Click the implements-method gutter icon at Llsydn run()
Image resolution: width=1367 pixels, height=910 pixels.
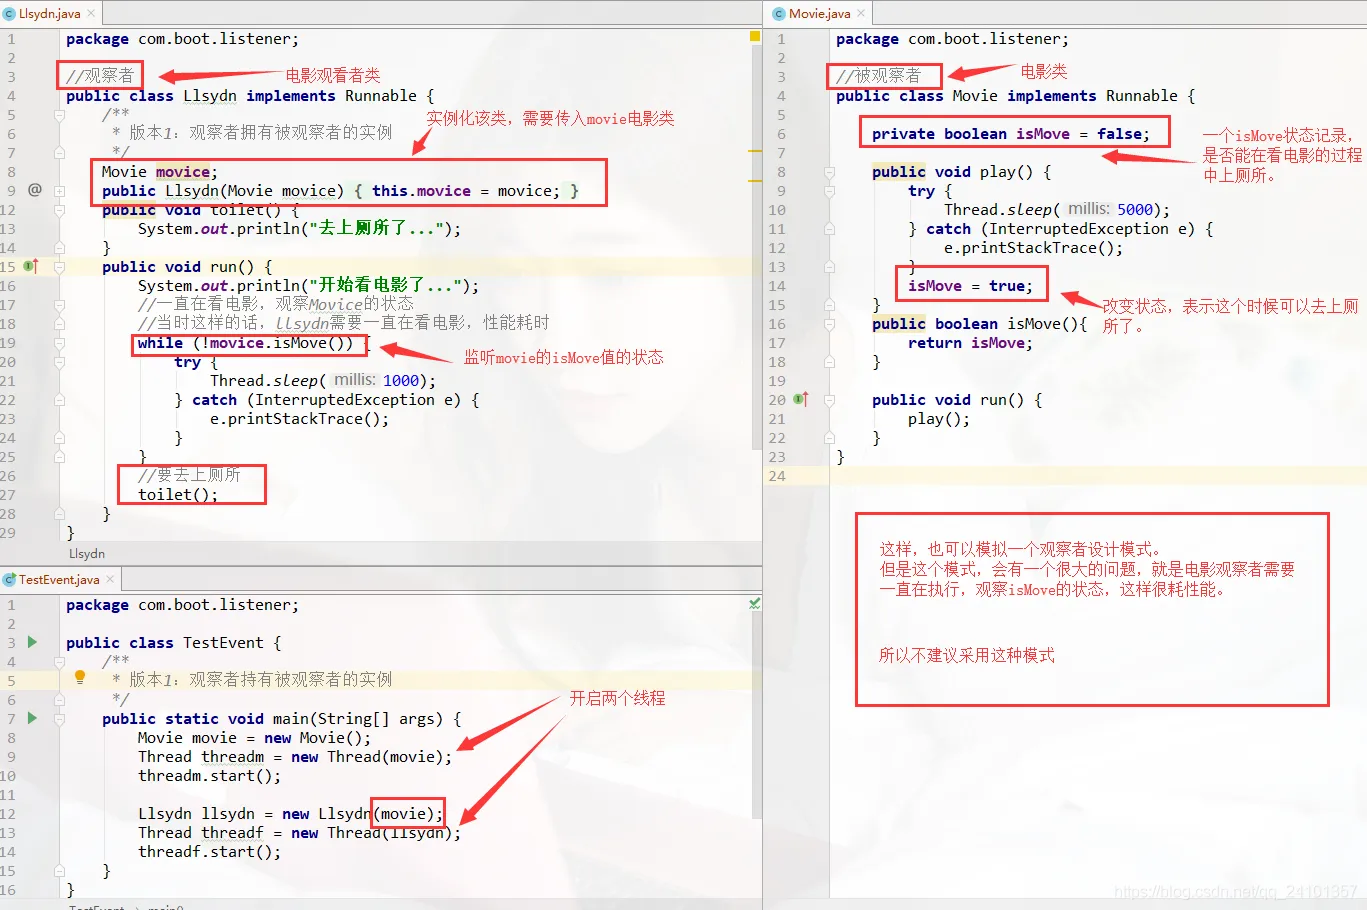pos(30,266)
